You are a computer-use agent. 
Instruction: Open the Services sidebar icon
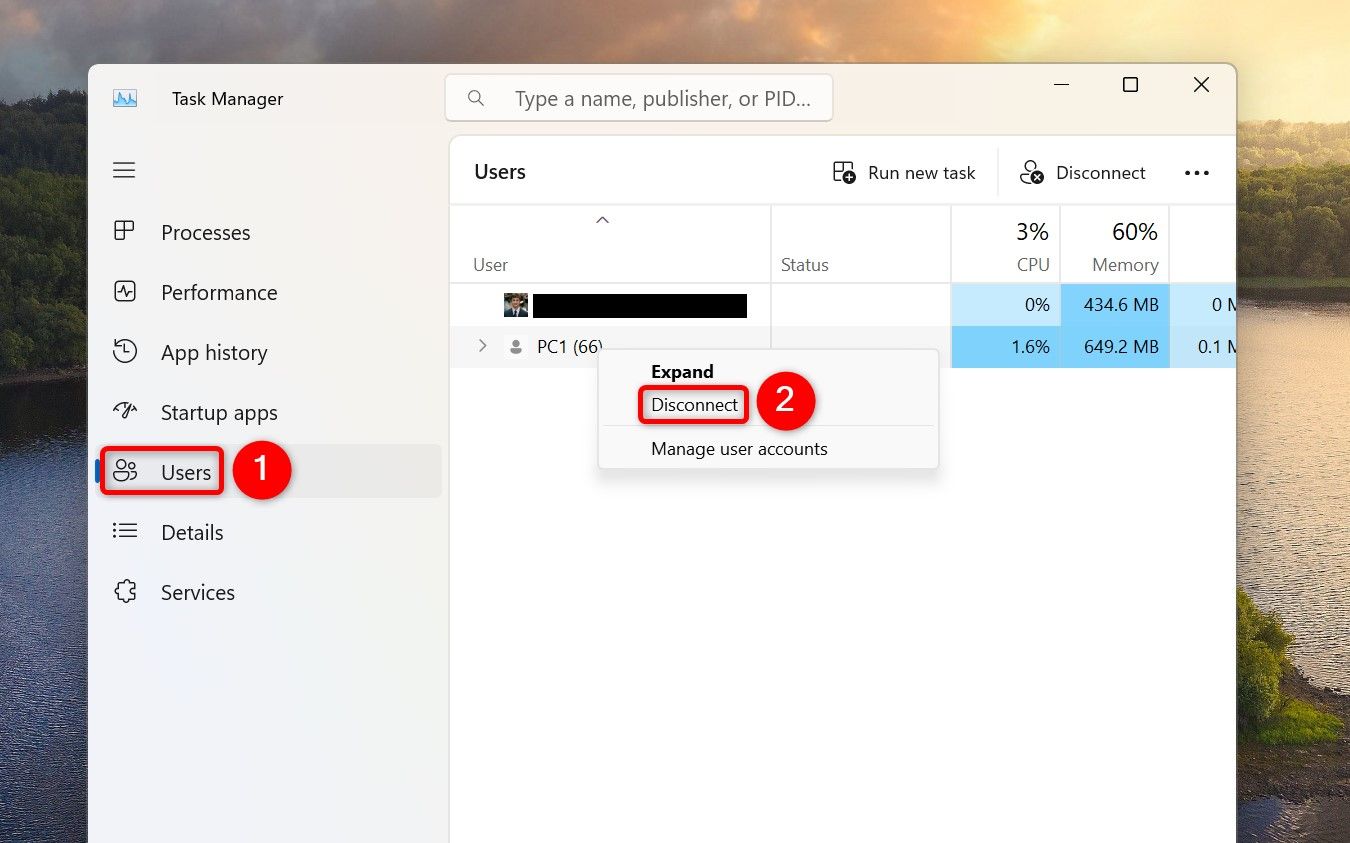click(125, 591)
